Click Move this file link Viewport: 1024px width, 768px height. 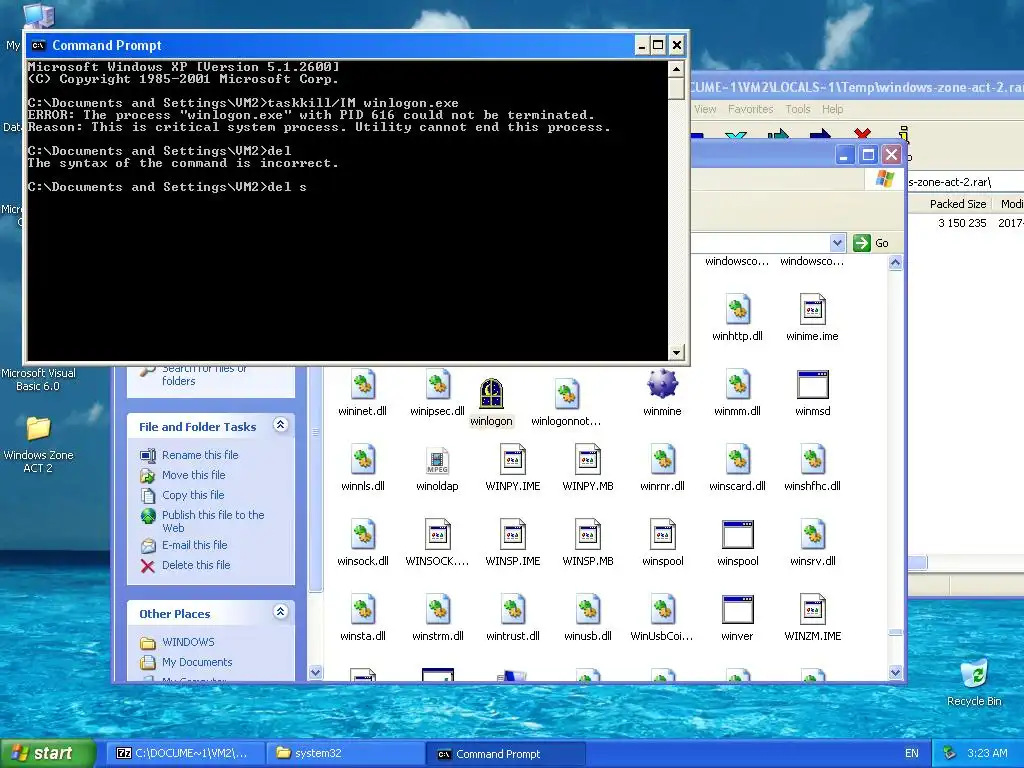click(193, 475)
